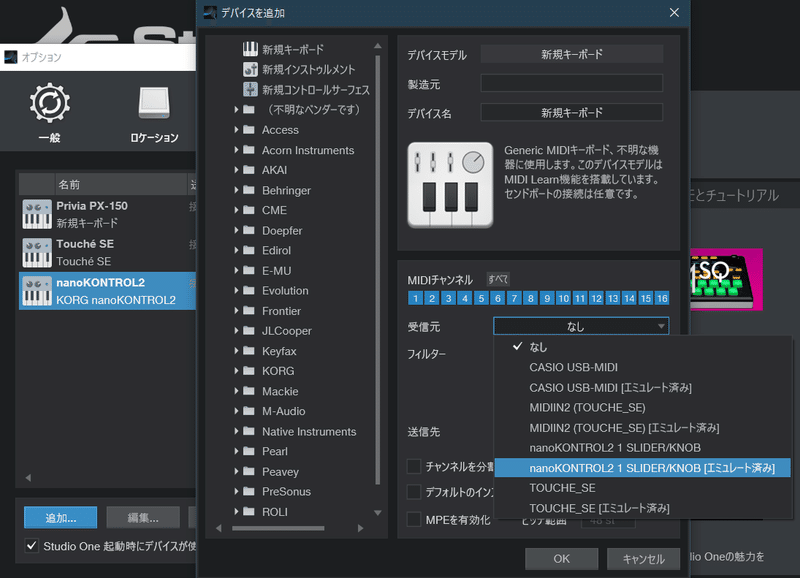
Task: Click the M-Audio folder icon
Action: click(249, 411)
